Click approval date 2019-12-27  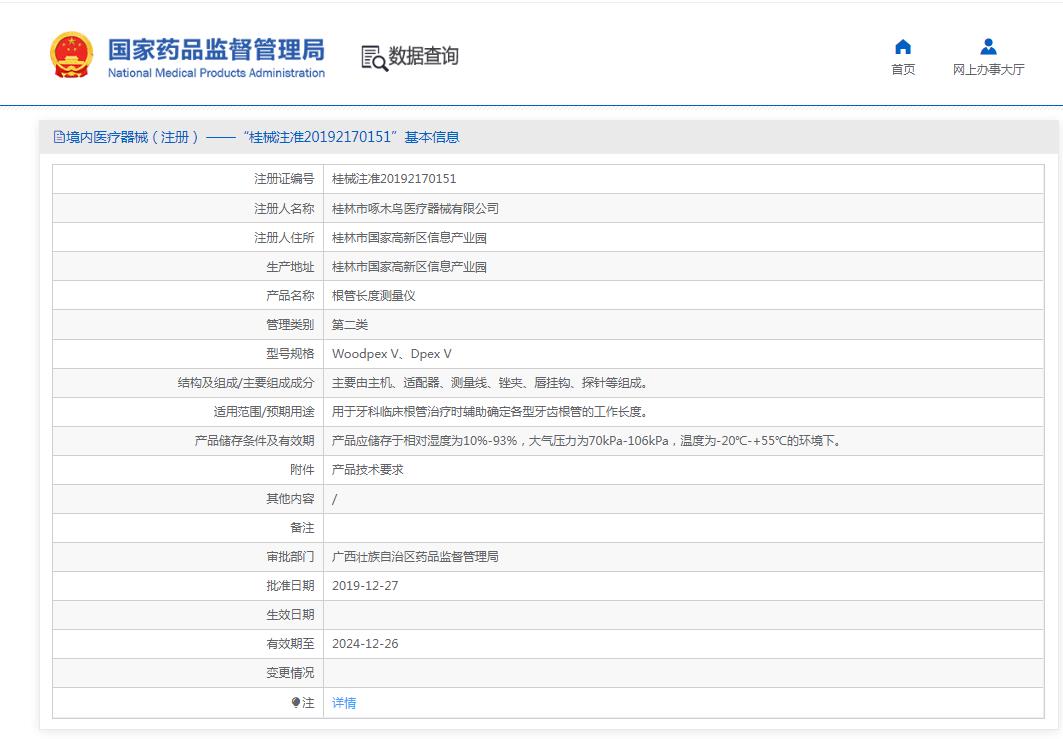(365, 586)
